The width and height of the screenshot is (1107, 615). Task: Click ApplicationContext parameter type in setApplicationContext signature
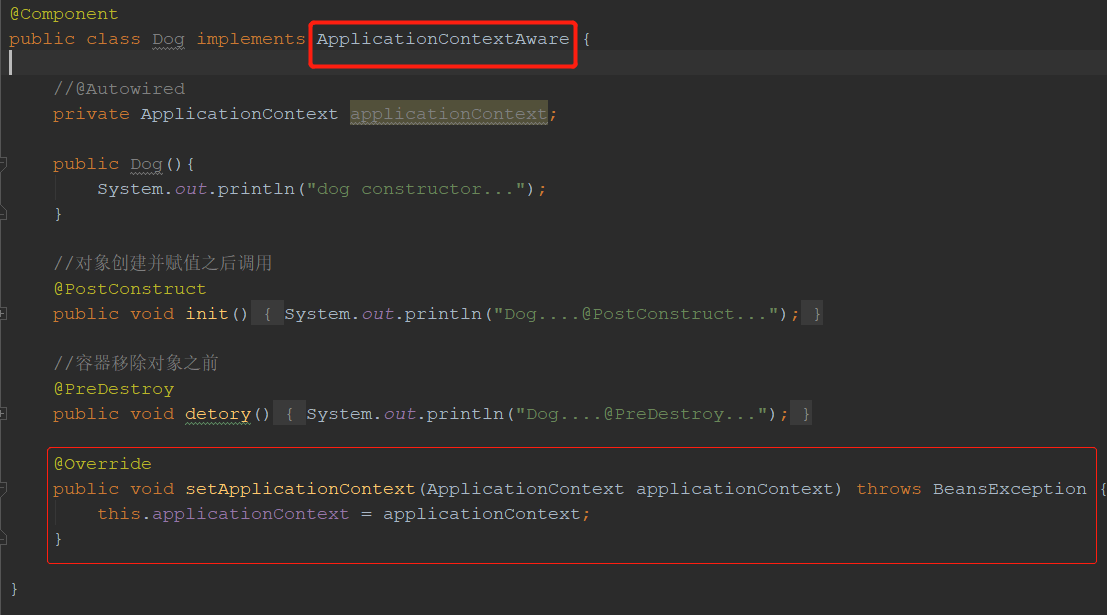point(525,489)
